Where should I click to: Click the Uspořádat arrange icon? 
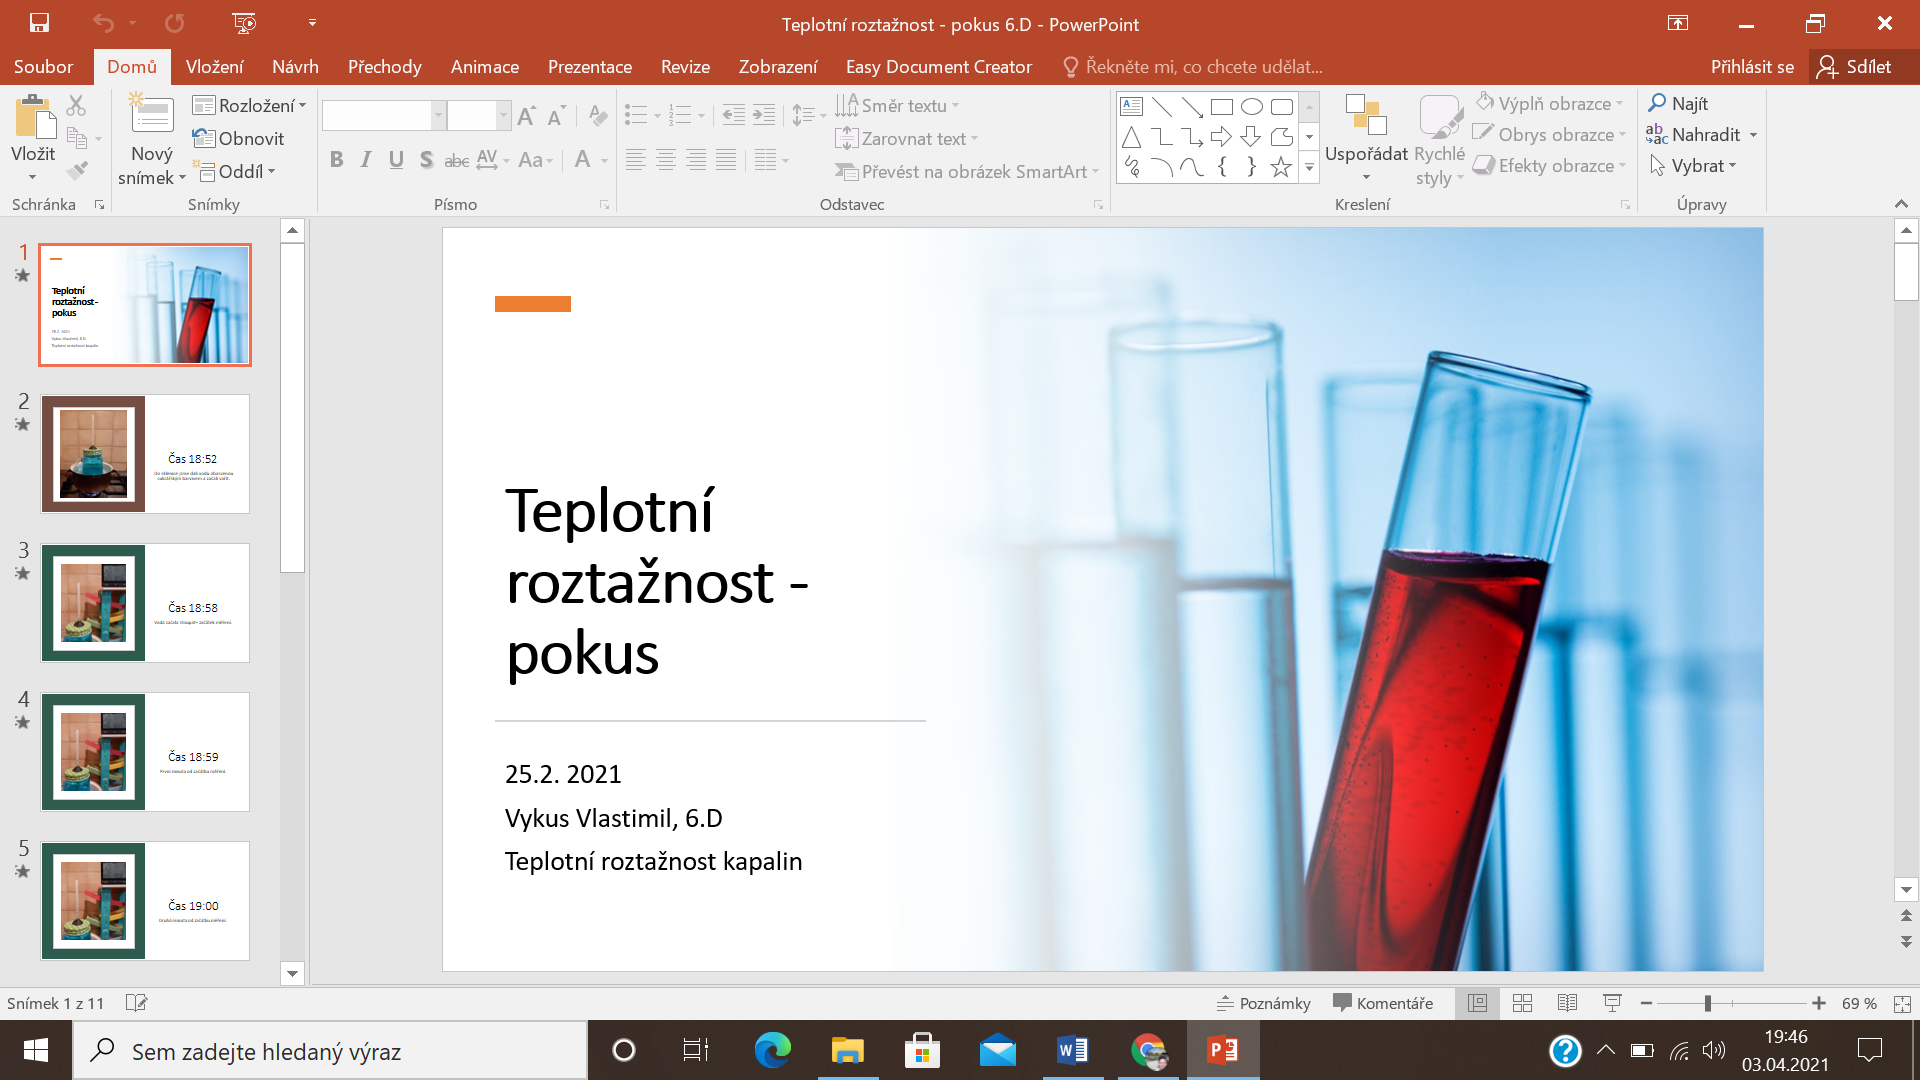[x=1366, y=116]
